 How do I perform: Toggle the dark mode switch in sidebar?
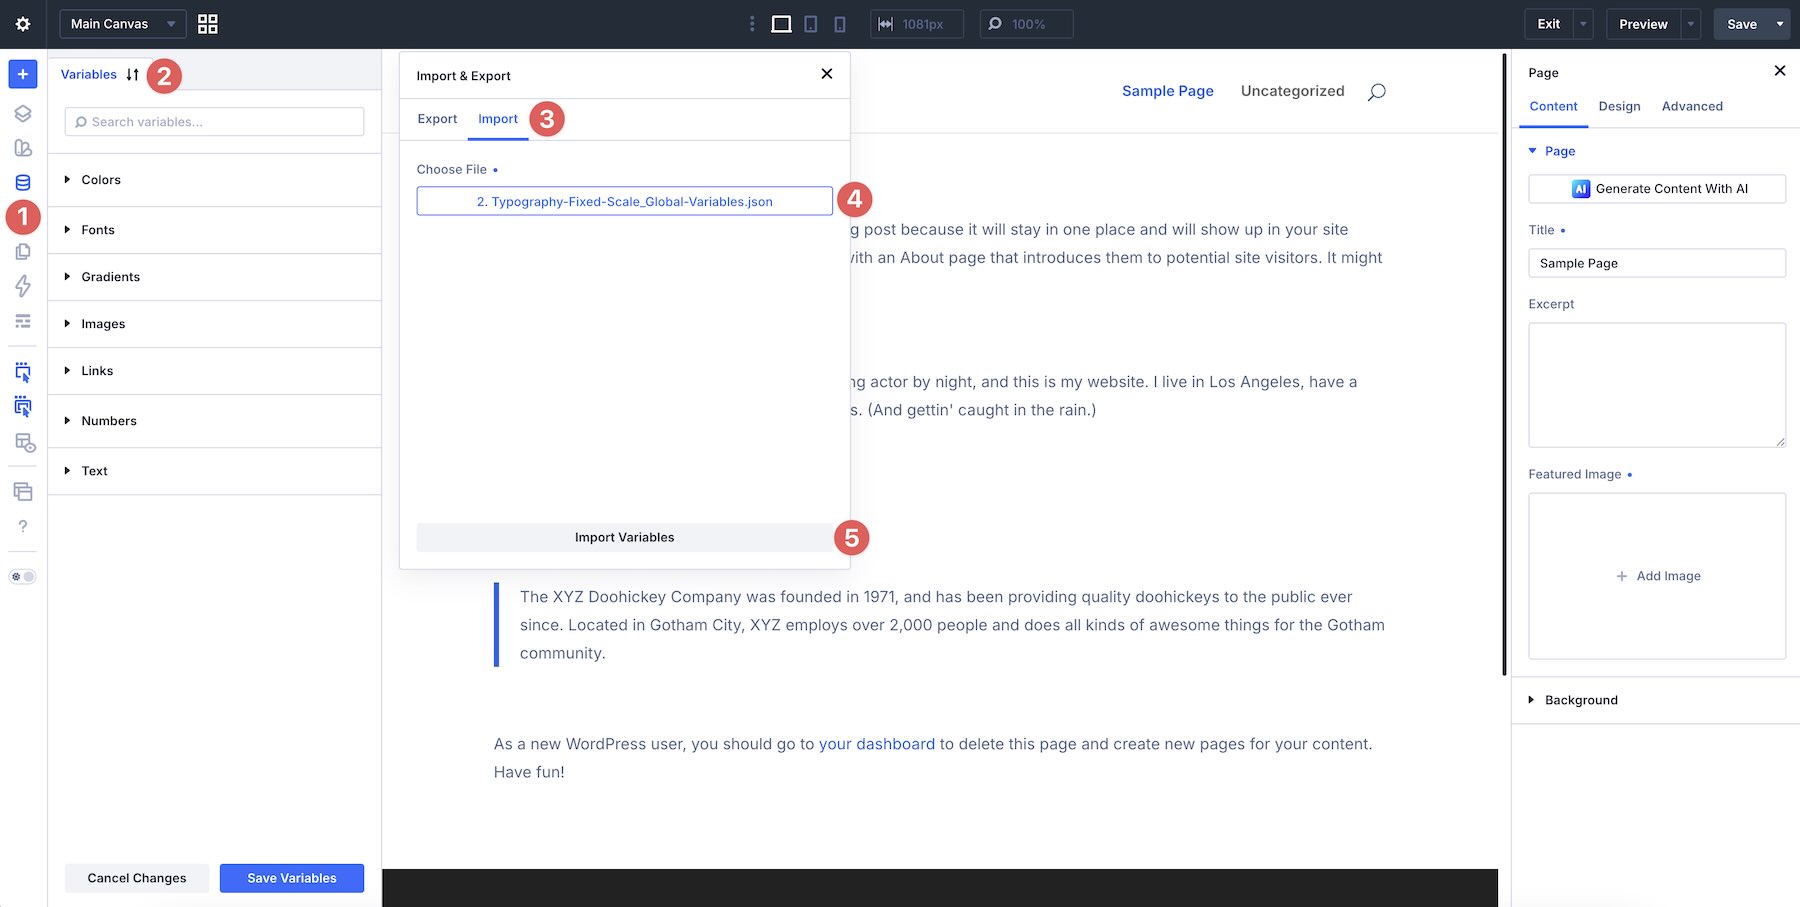pos(23,577)
